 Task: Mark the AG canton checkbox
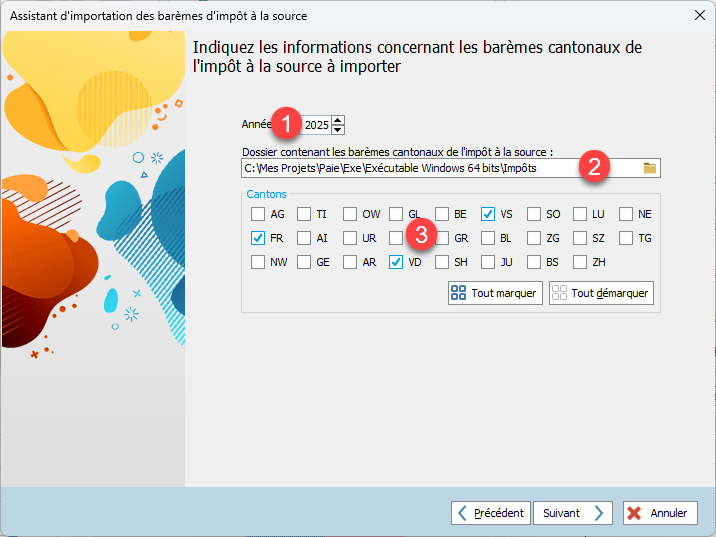[258, 214]
